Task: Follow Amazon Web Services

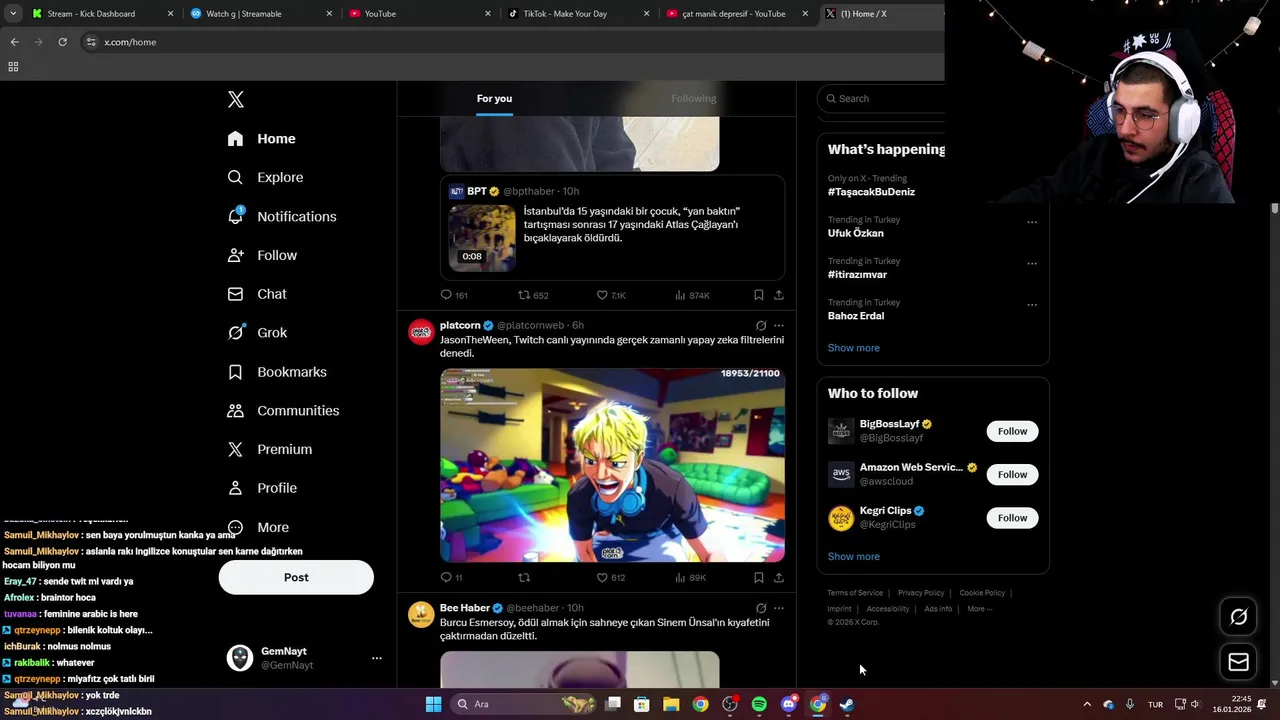Action: click(1012, 474)
